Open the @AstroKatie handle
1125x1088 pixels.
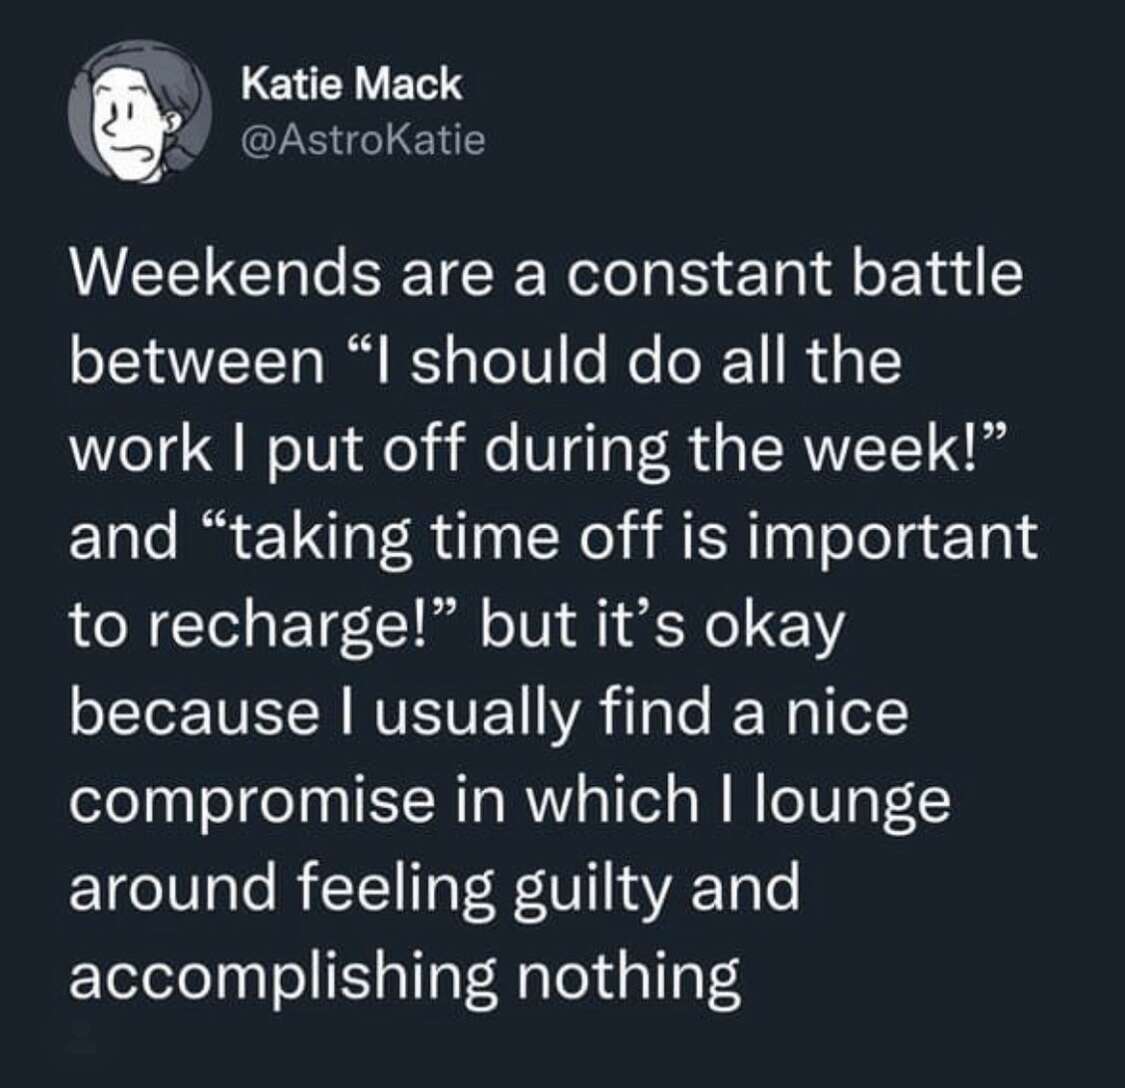pos(364,141)
